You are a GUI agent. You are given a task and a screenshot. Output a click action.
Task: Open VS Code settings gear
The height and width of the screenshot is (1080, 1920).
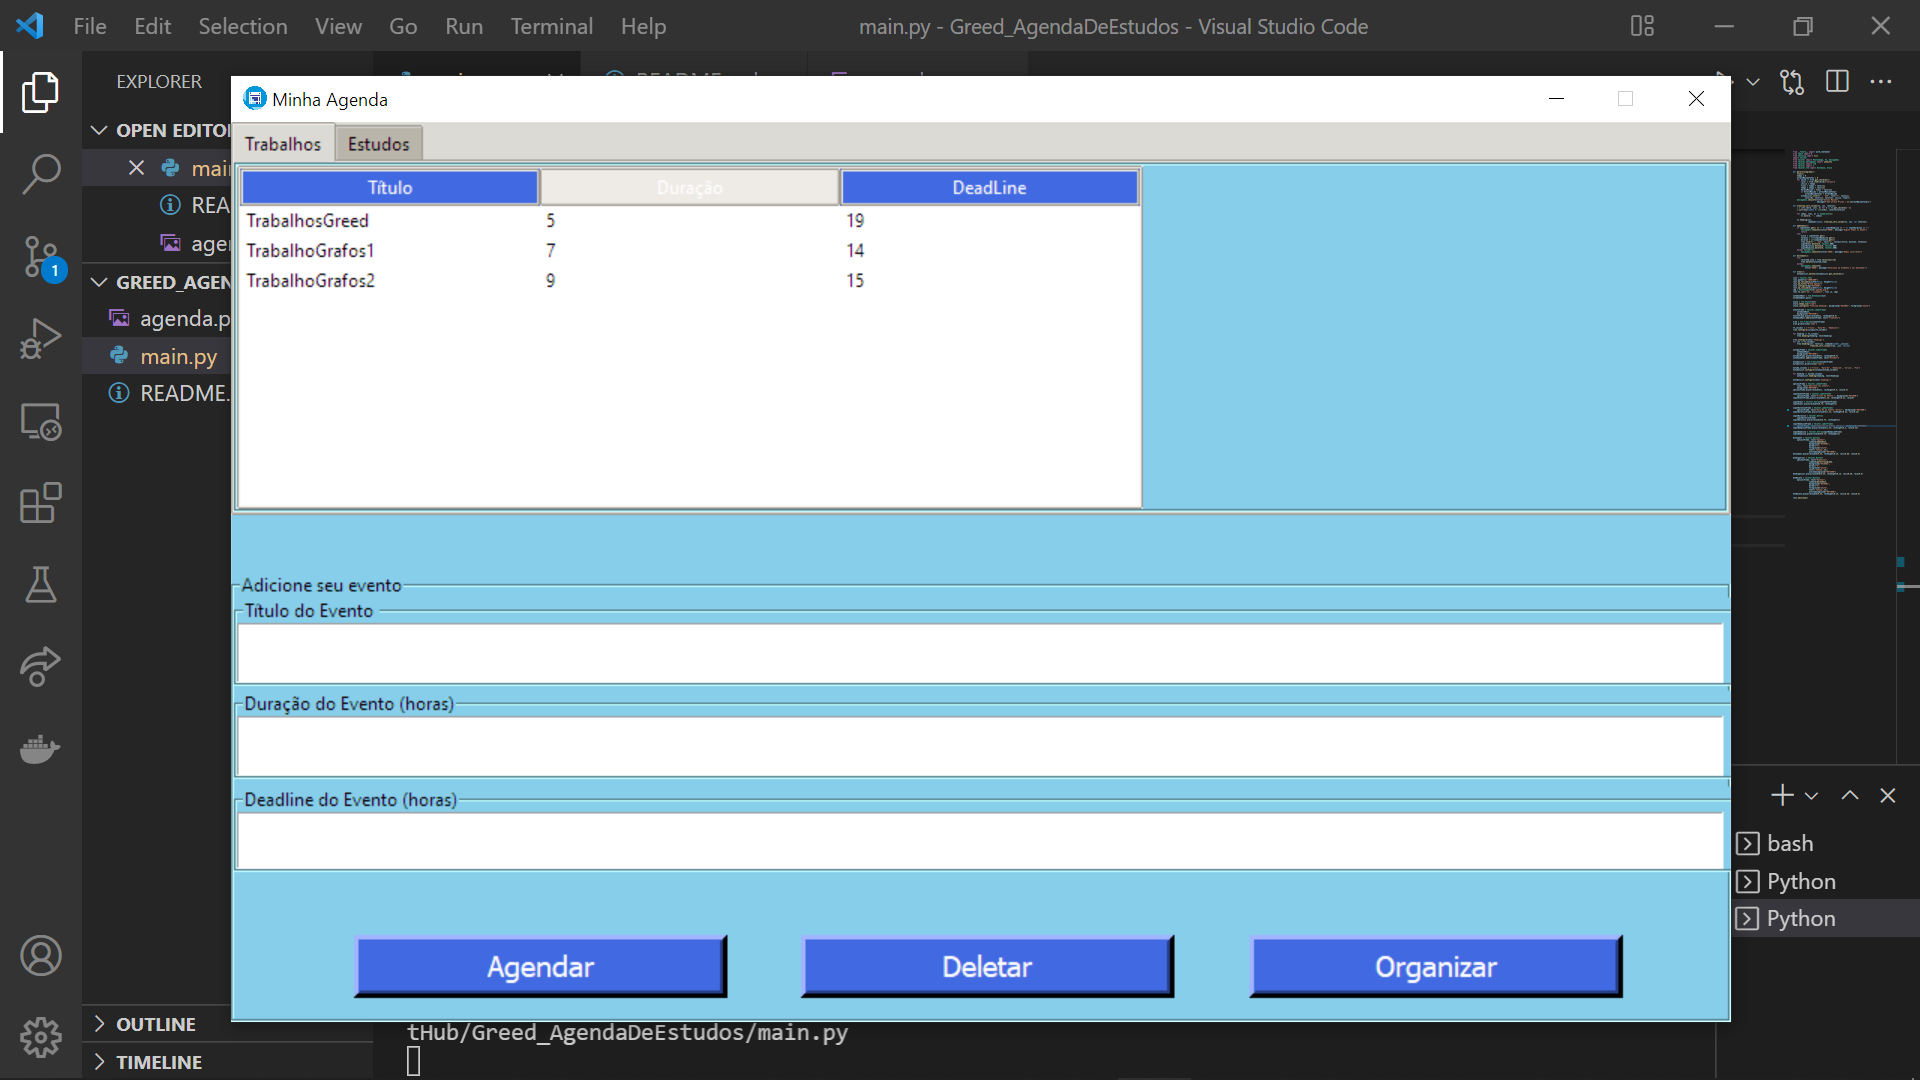[x=40, y=1038]
